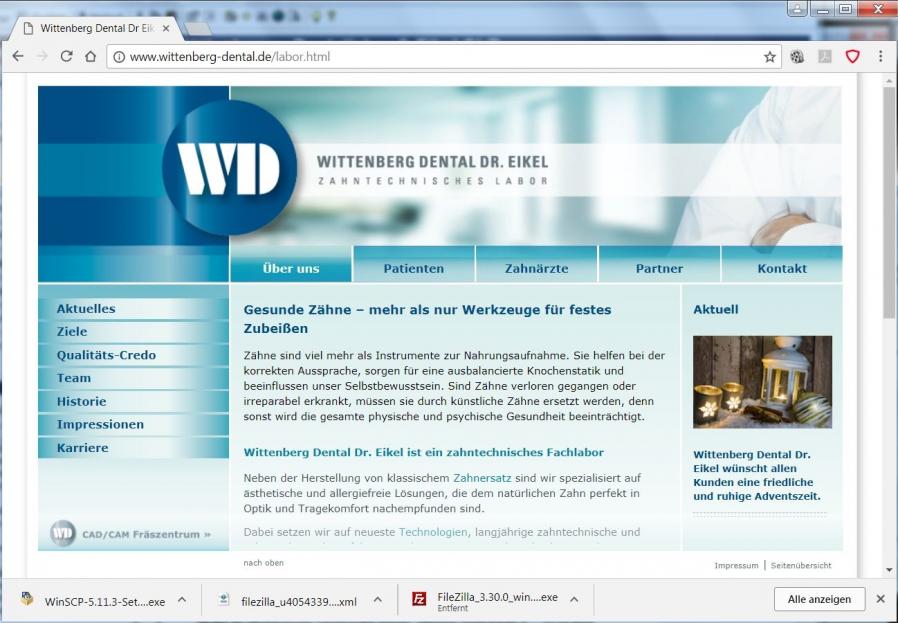
Task: Follow the CAD/CAM Fräszentrum link
Action: tap(147, 534)
